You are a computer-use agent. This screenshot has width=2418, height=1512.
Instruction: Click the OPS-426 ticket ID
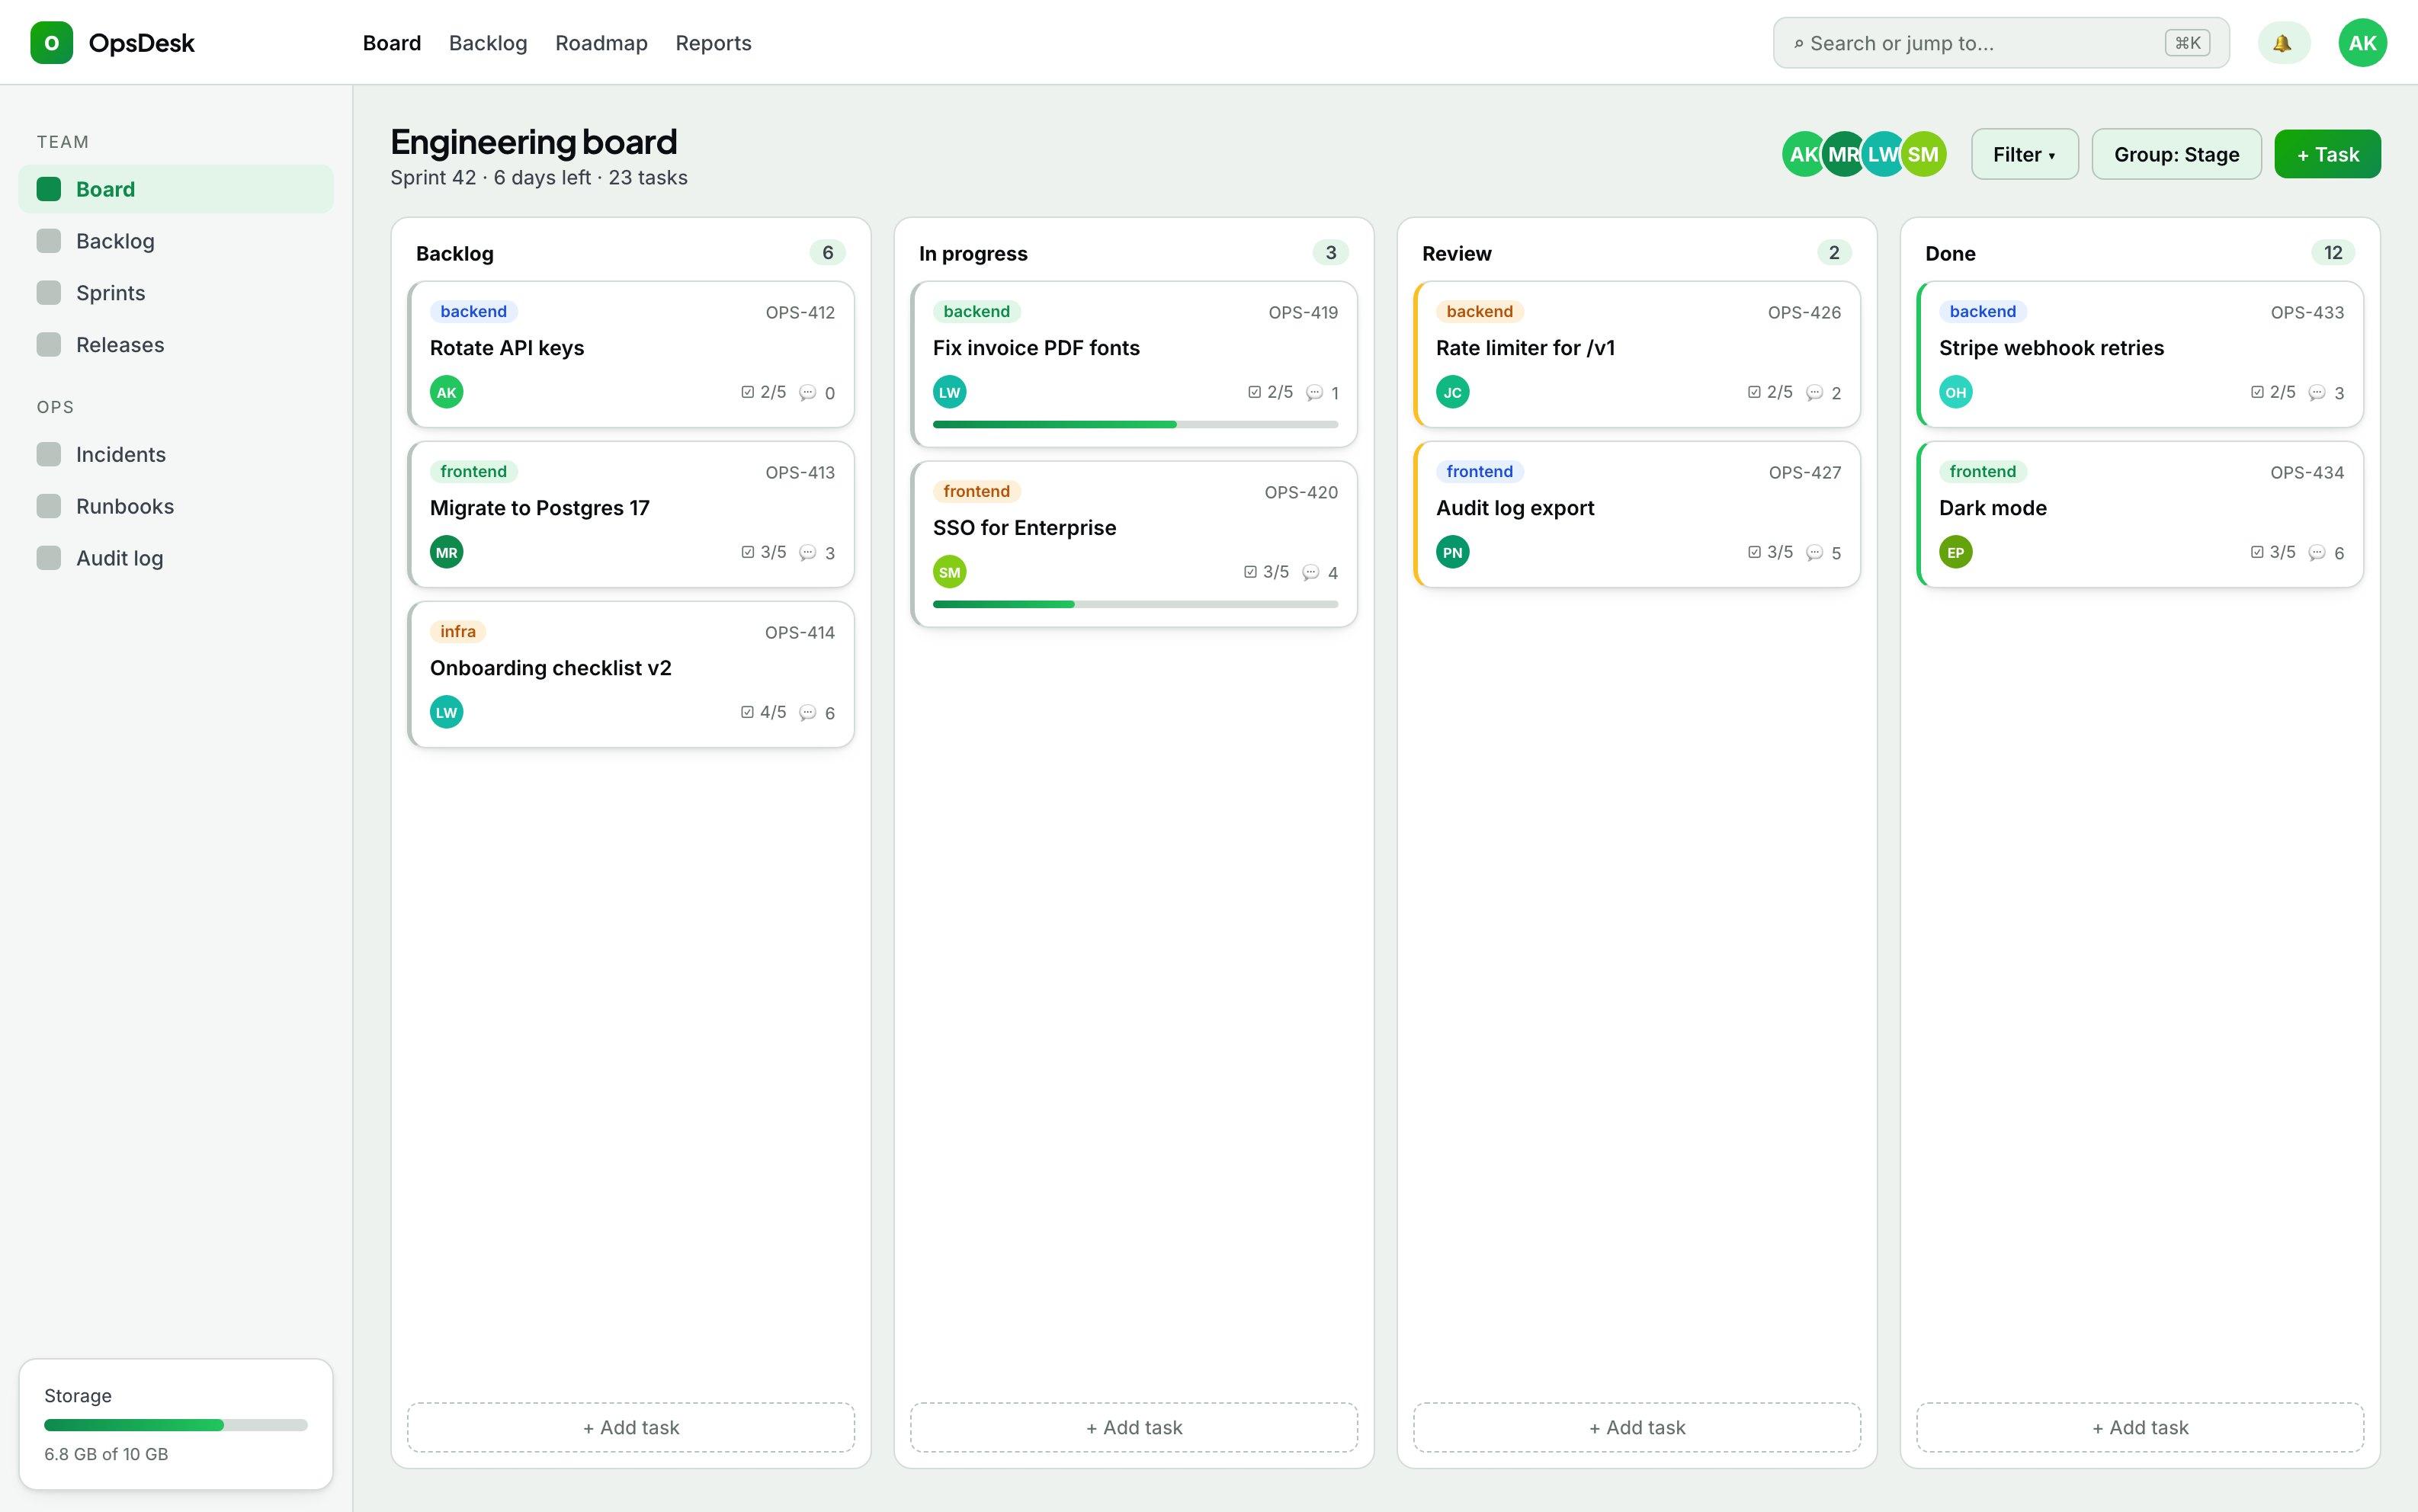coord(1804,312)
